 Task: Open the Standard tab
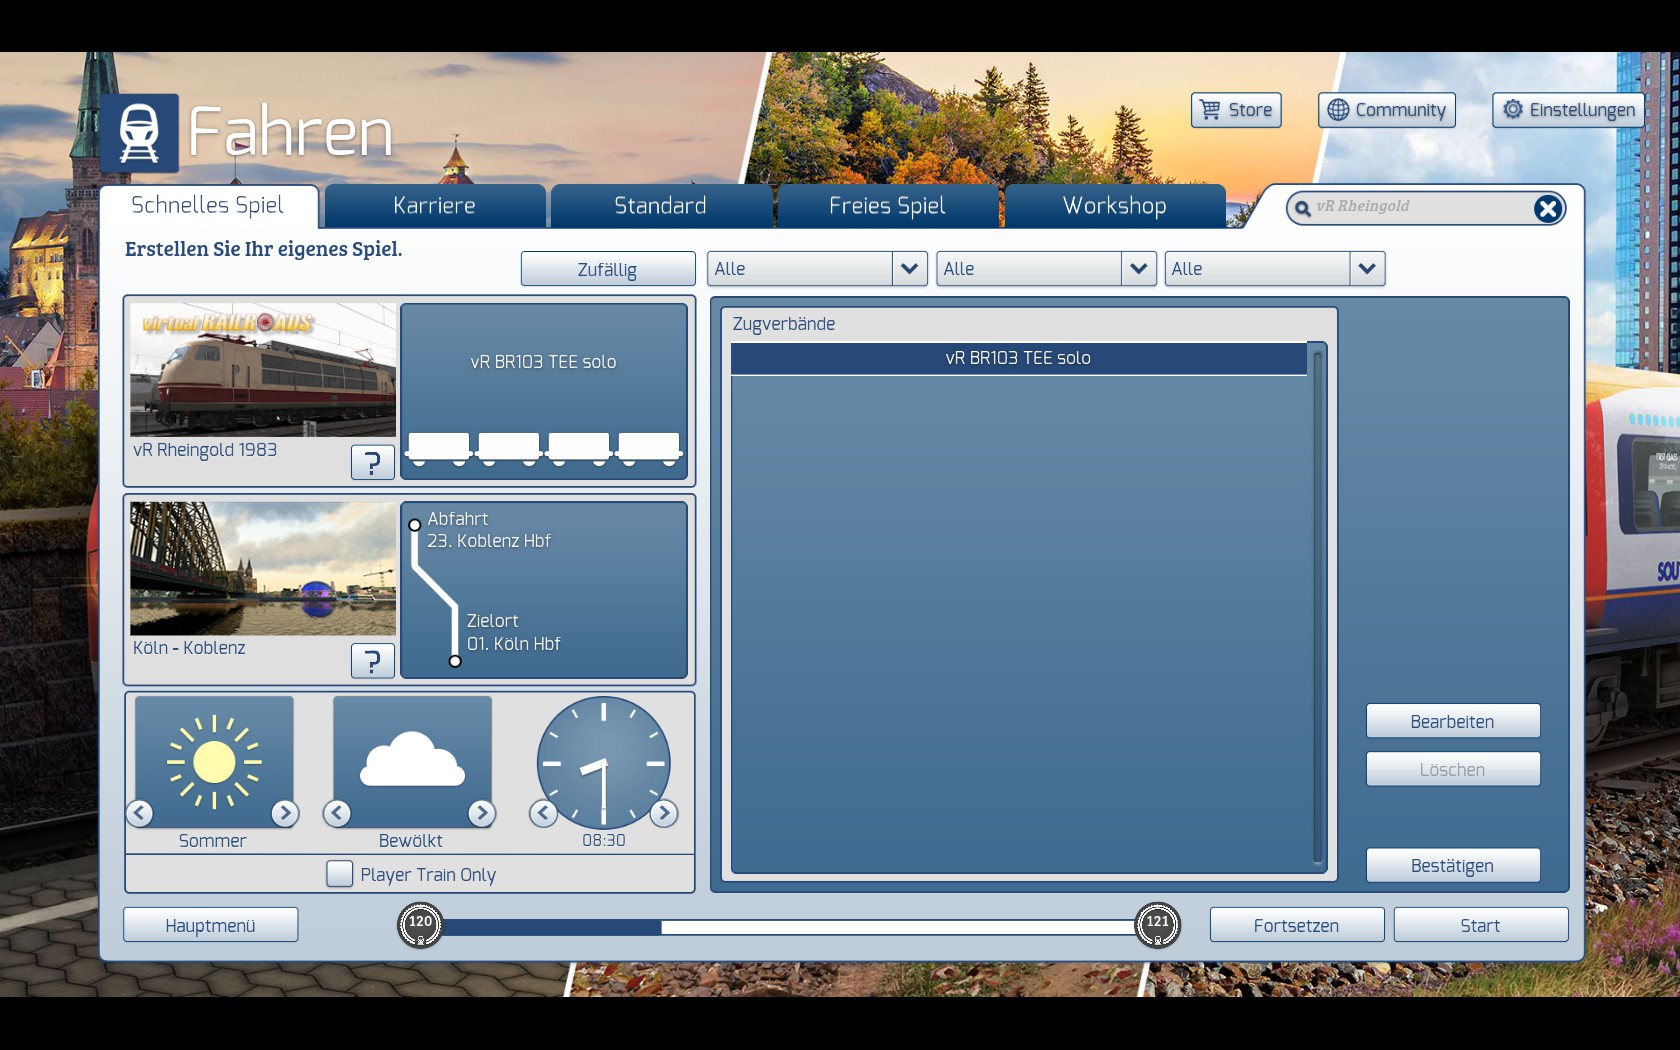click(661, 206)
